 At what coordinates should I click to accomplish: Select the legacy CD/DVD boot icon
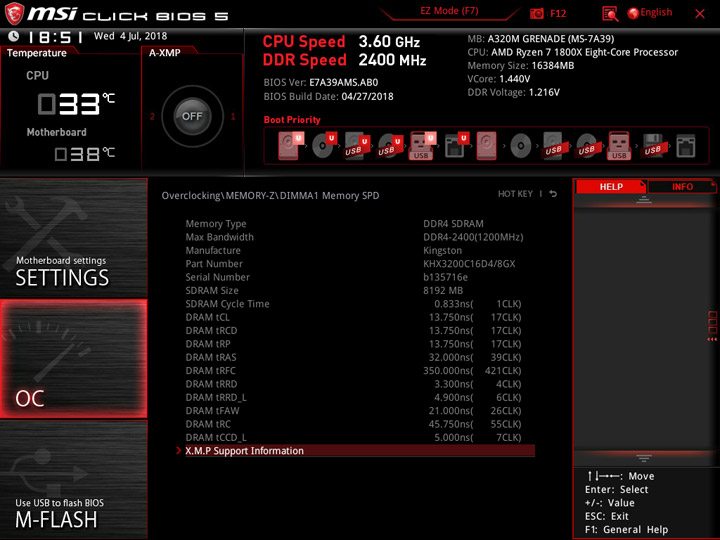point(521,146)
